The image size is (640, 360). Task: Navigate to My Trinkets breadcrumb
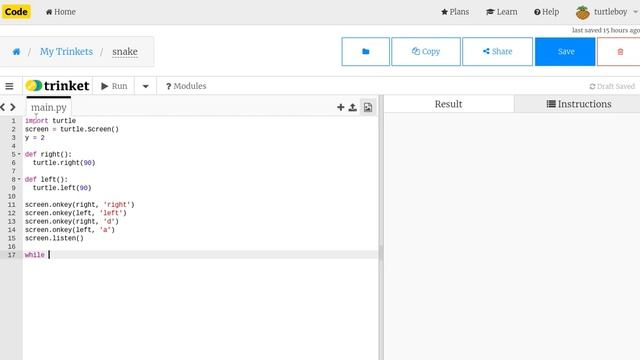[x=66, y=51]
